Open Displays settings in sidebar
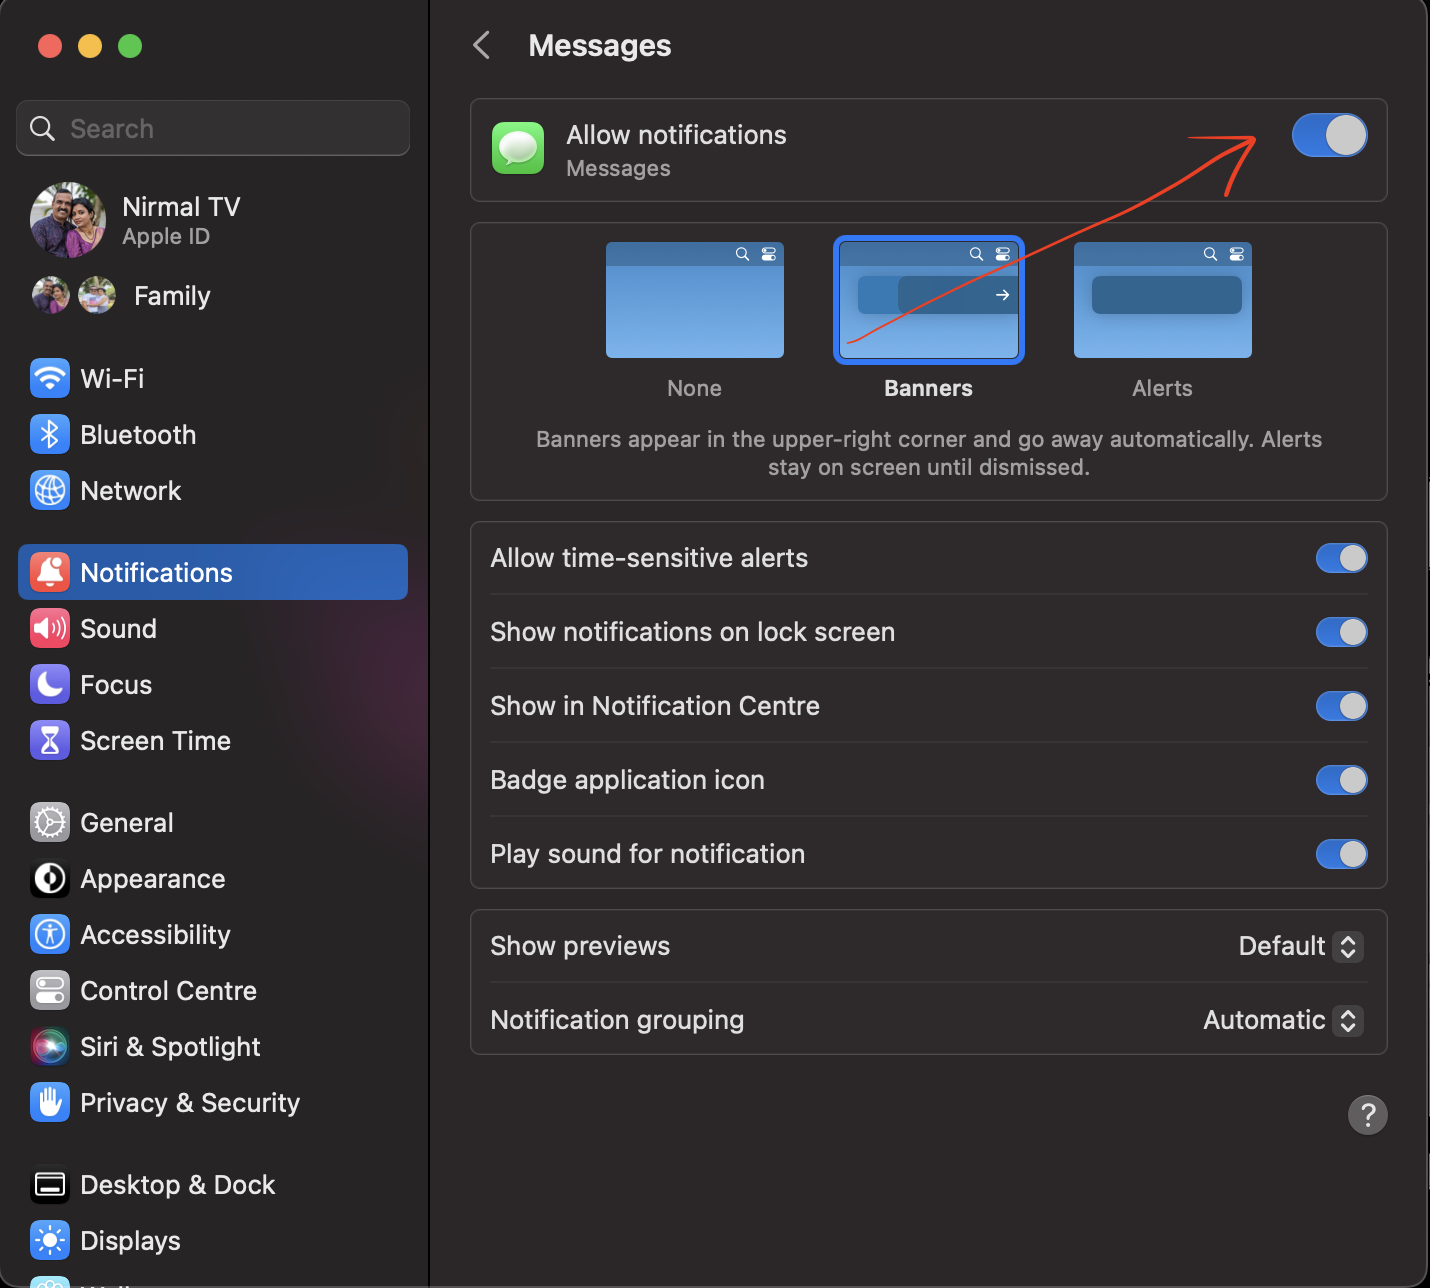 213,1240
